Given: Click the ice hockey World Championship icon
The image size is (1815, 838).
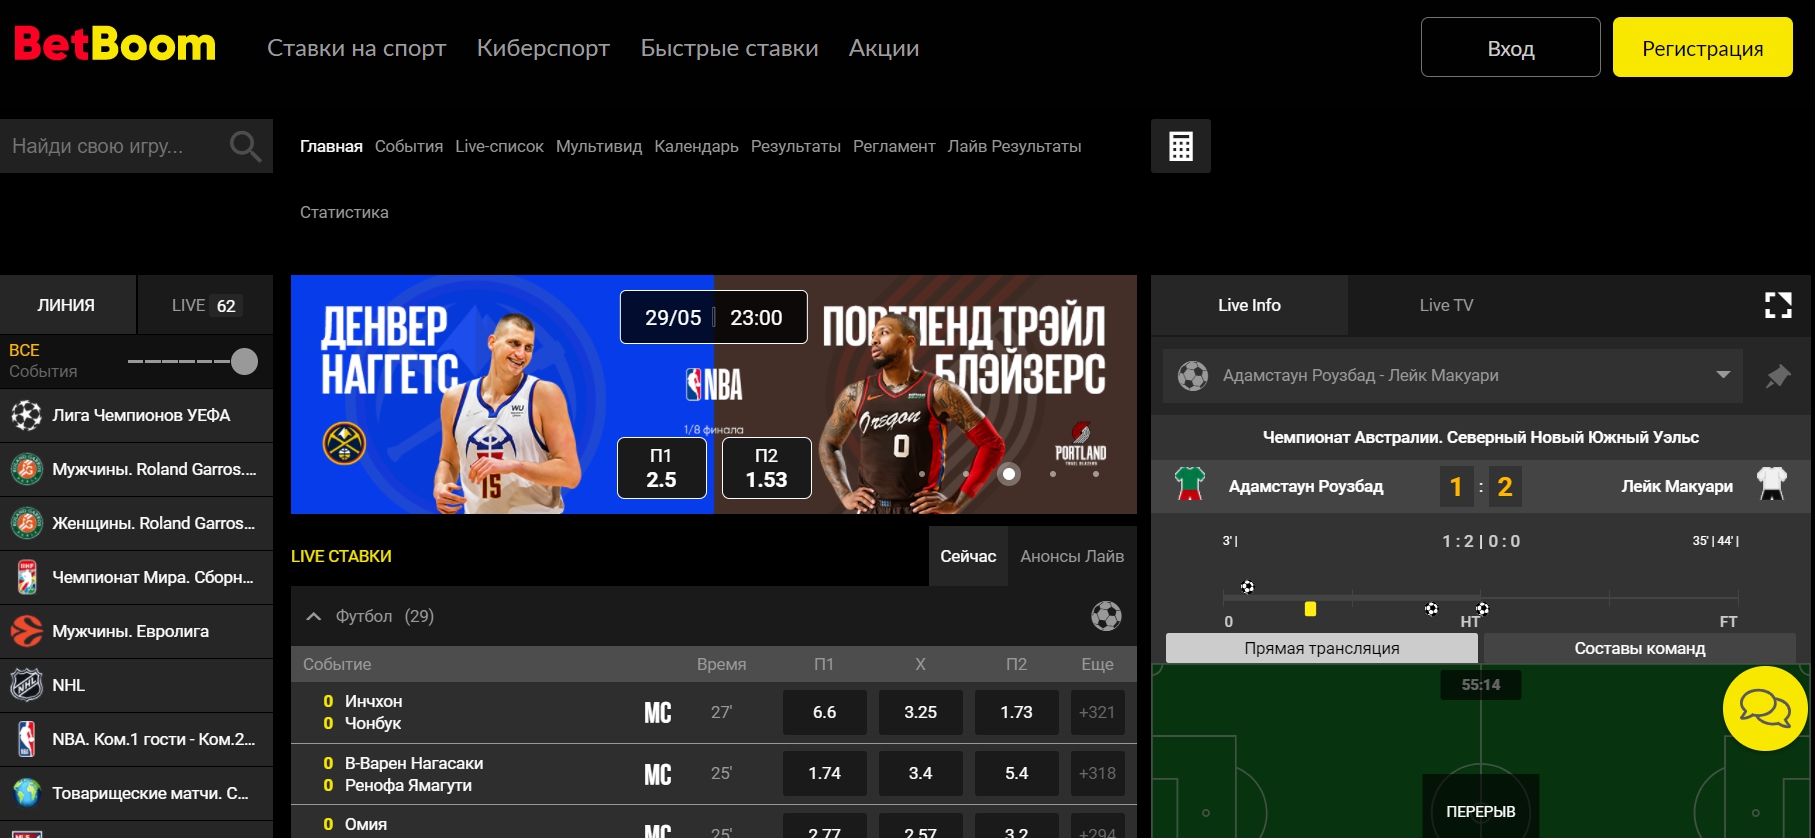Looking at the screenshot, I should (27, 577).
